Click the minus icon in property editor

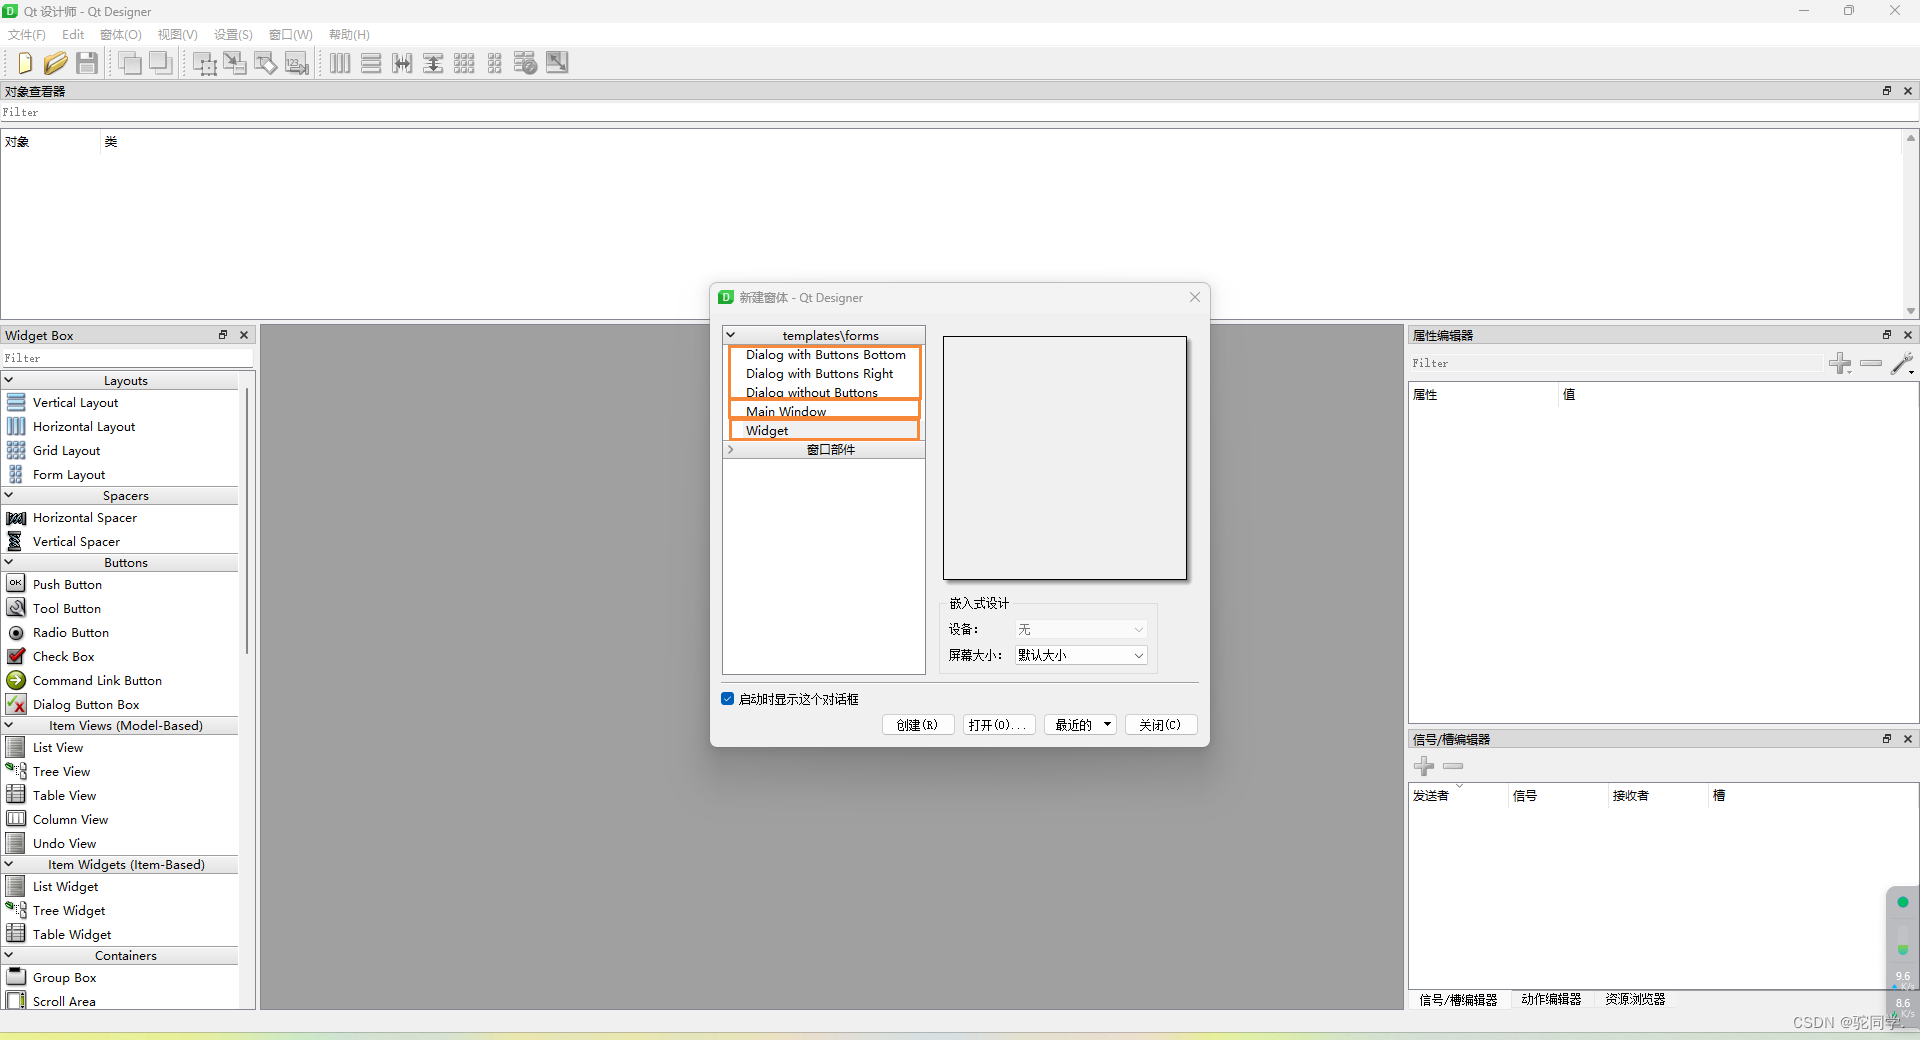pyautogui.click(x=1871, y=363)
